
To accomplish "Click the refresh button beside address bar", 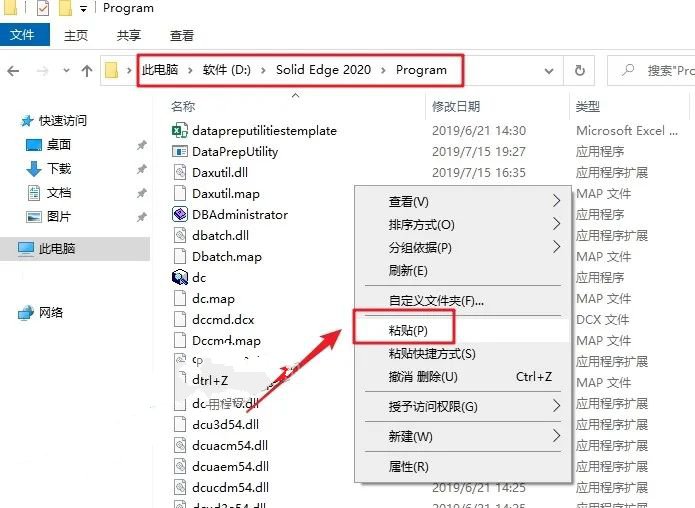I will (579, 70).
